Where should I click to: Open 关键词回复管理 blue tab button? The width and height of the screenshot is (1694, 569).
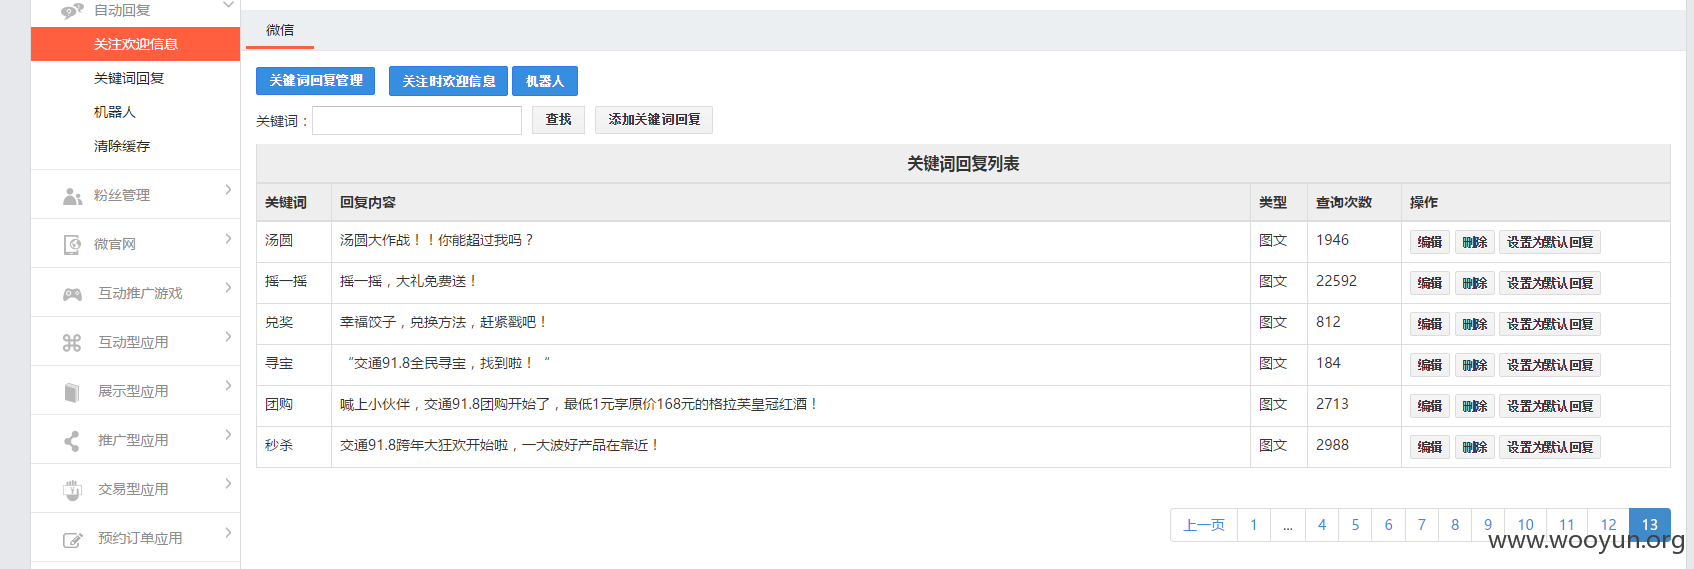tap(315, 81)
